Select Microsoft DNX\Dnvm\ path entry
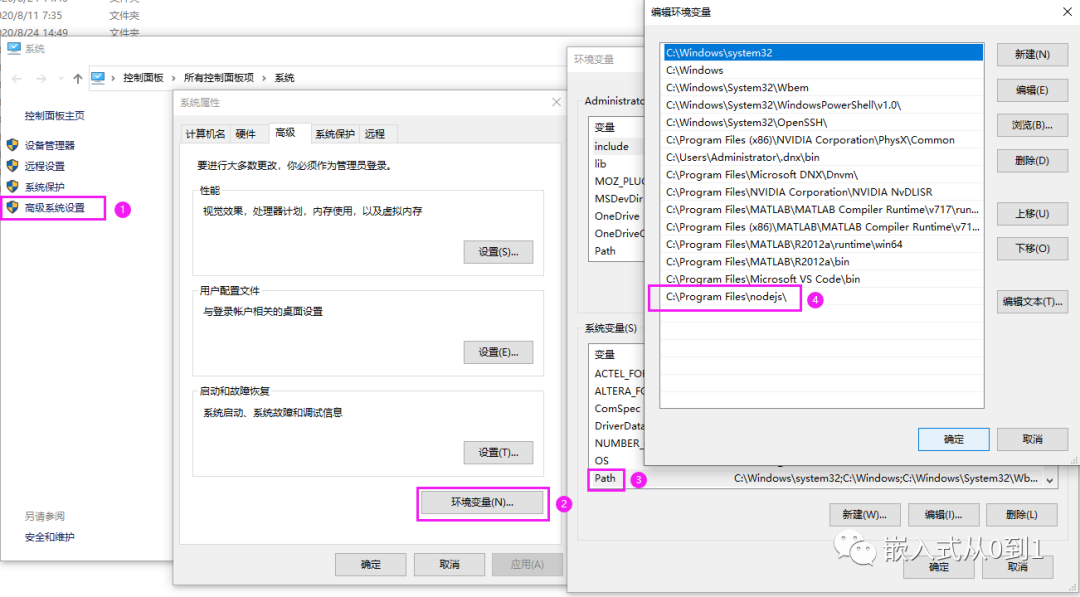The height and width of the screenshot is (597, 1080). [822, 175]
